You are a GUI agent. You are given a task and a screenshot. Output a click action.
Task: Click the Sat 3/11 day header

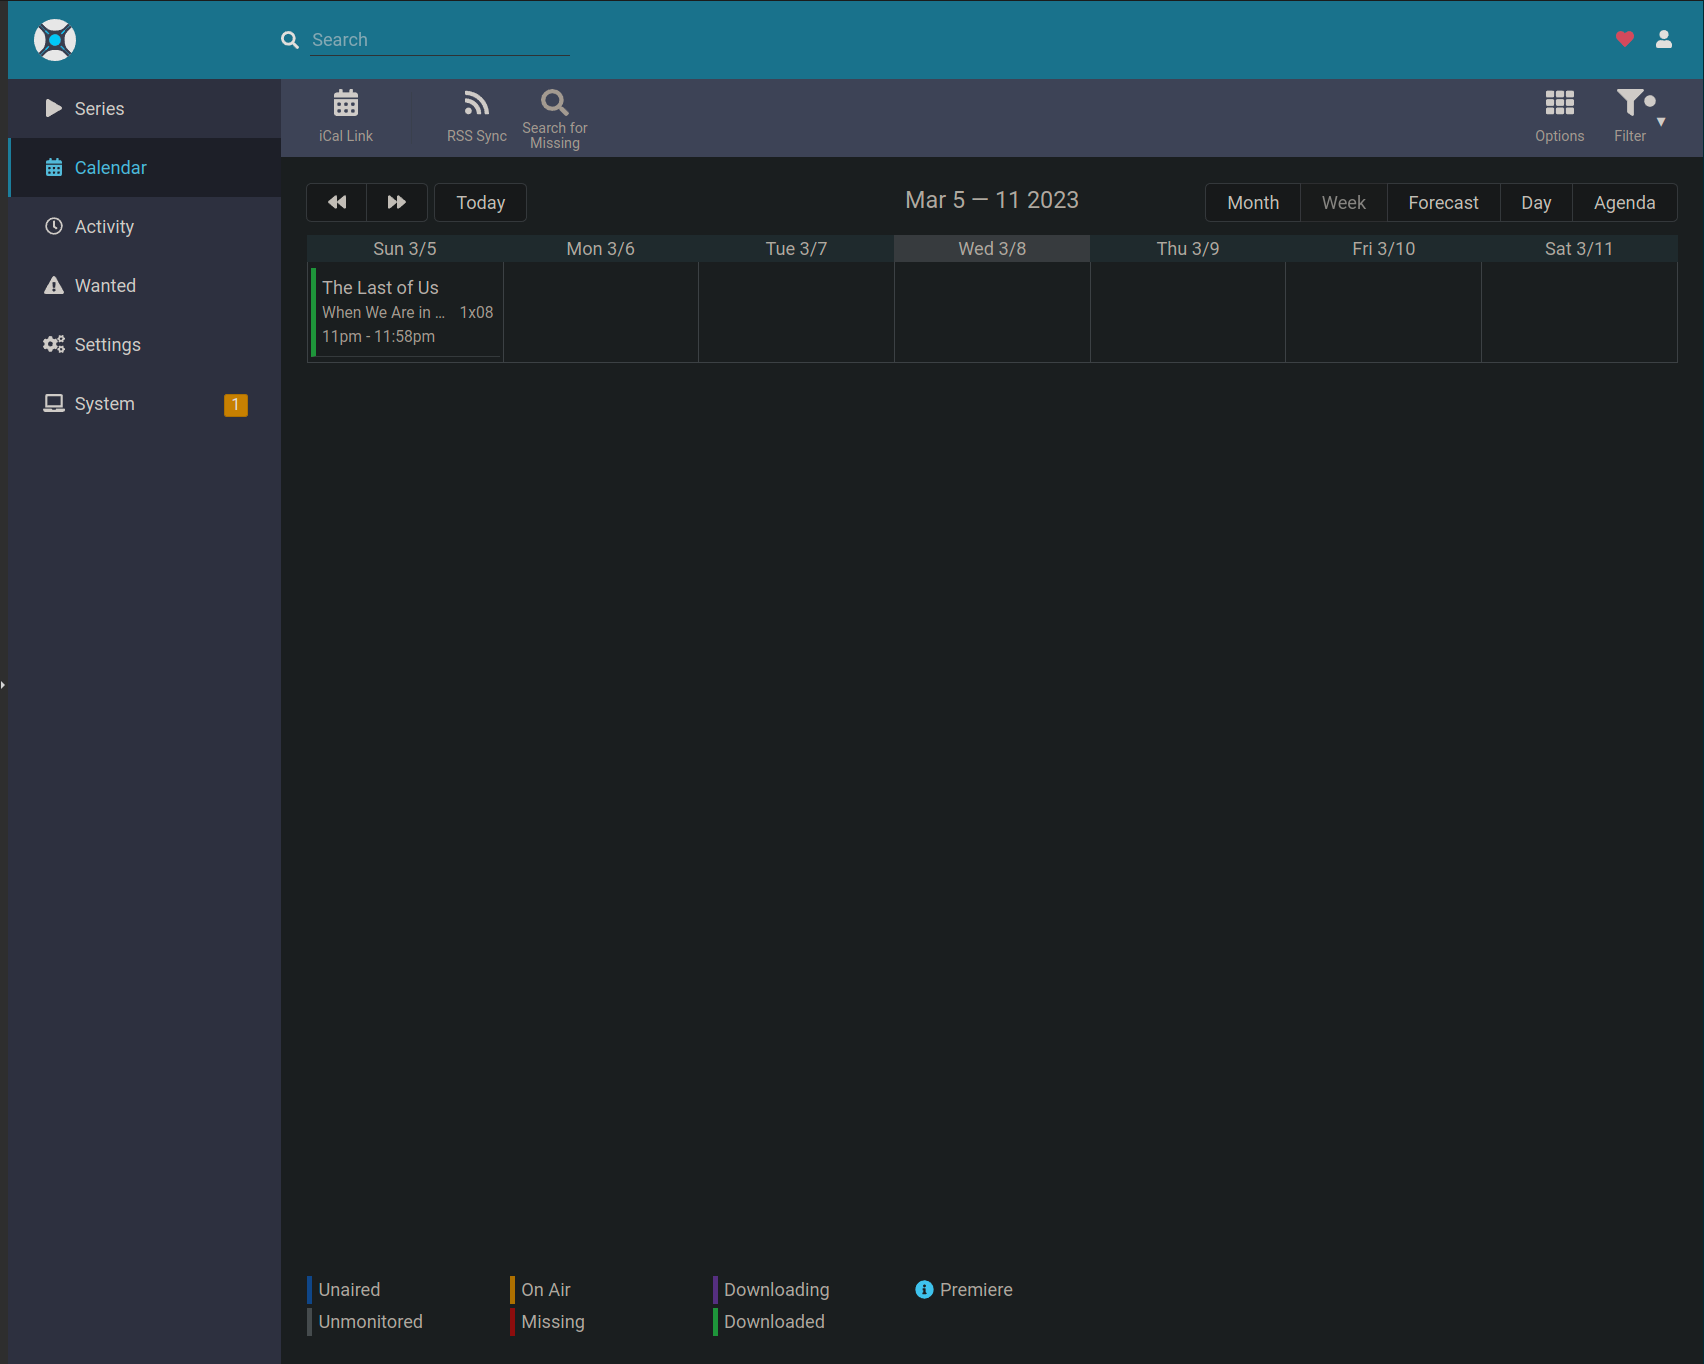click(1579, 248)
